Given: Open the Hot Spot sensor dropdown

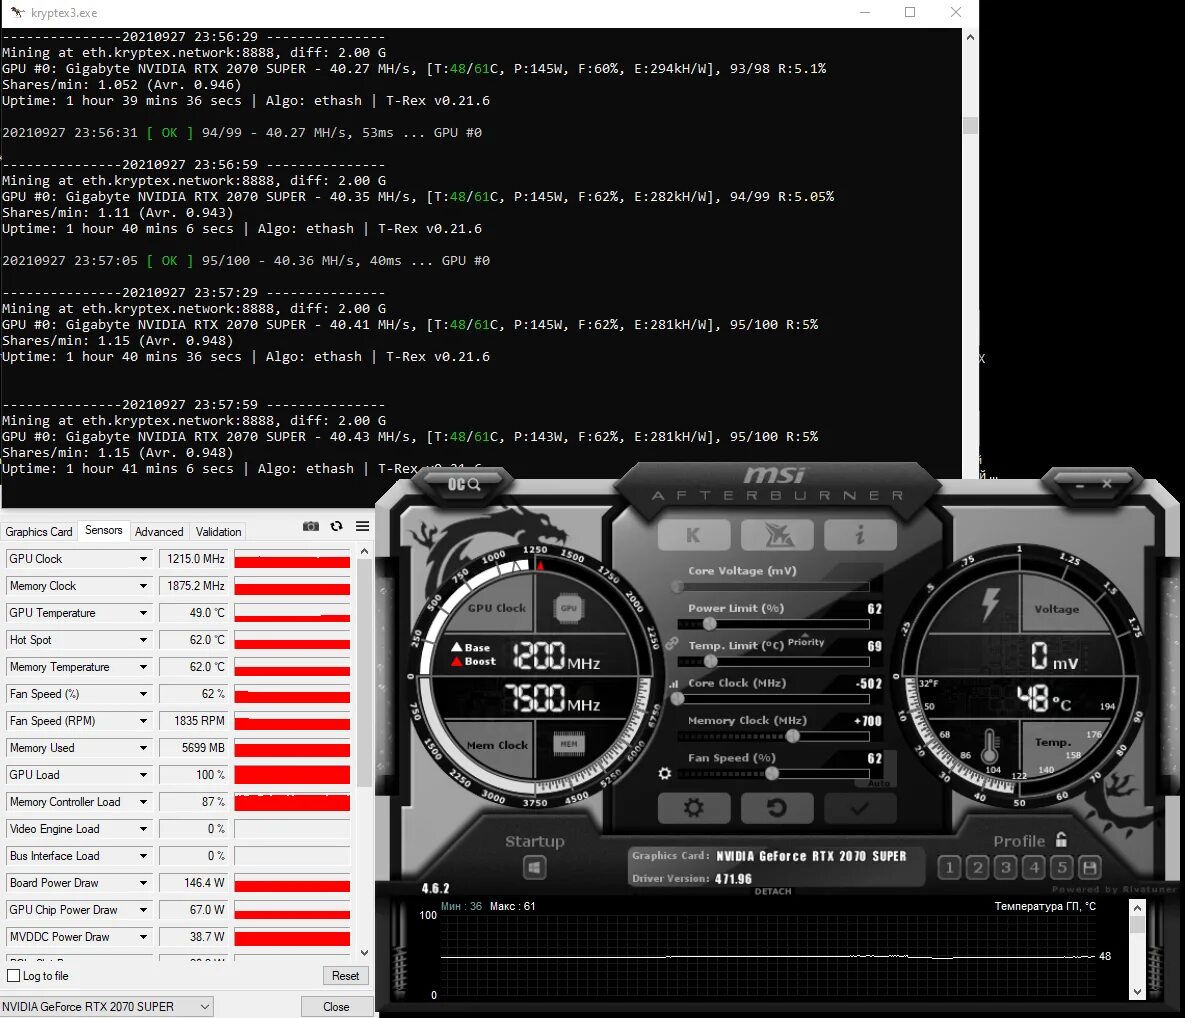Looking at the screenshot, I should tap(143, 640).
